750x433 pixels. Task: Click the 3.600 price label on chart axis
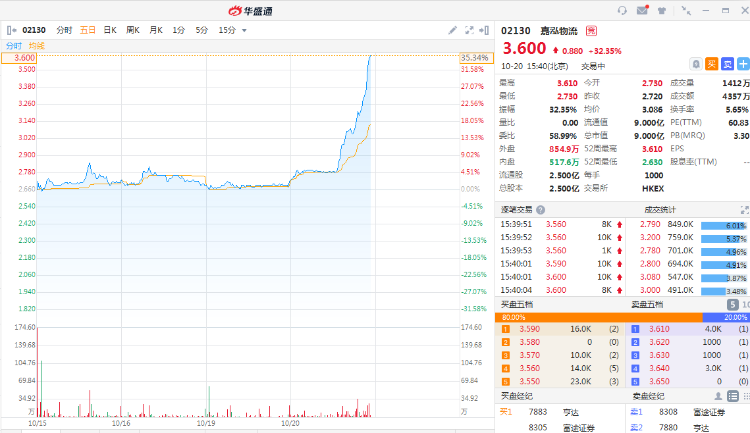click(19, 58)
